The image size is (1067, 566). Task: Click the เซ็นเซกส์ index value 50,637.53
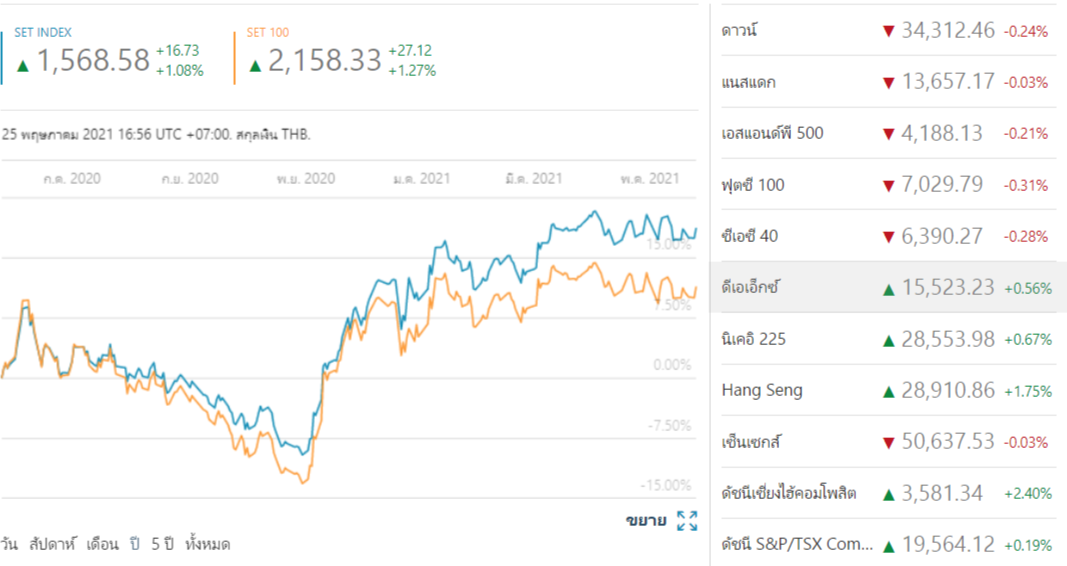click(947, 442)
